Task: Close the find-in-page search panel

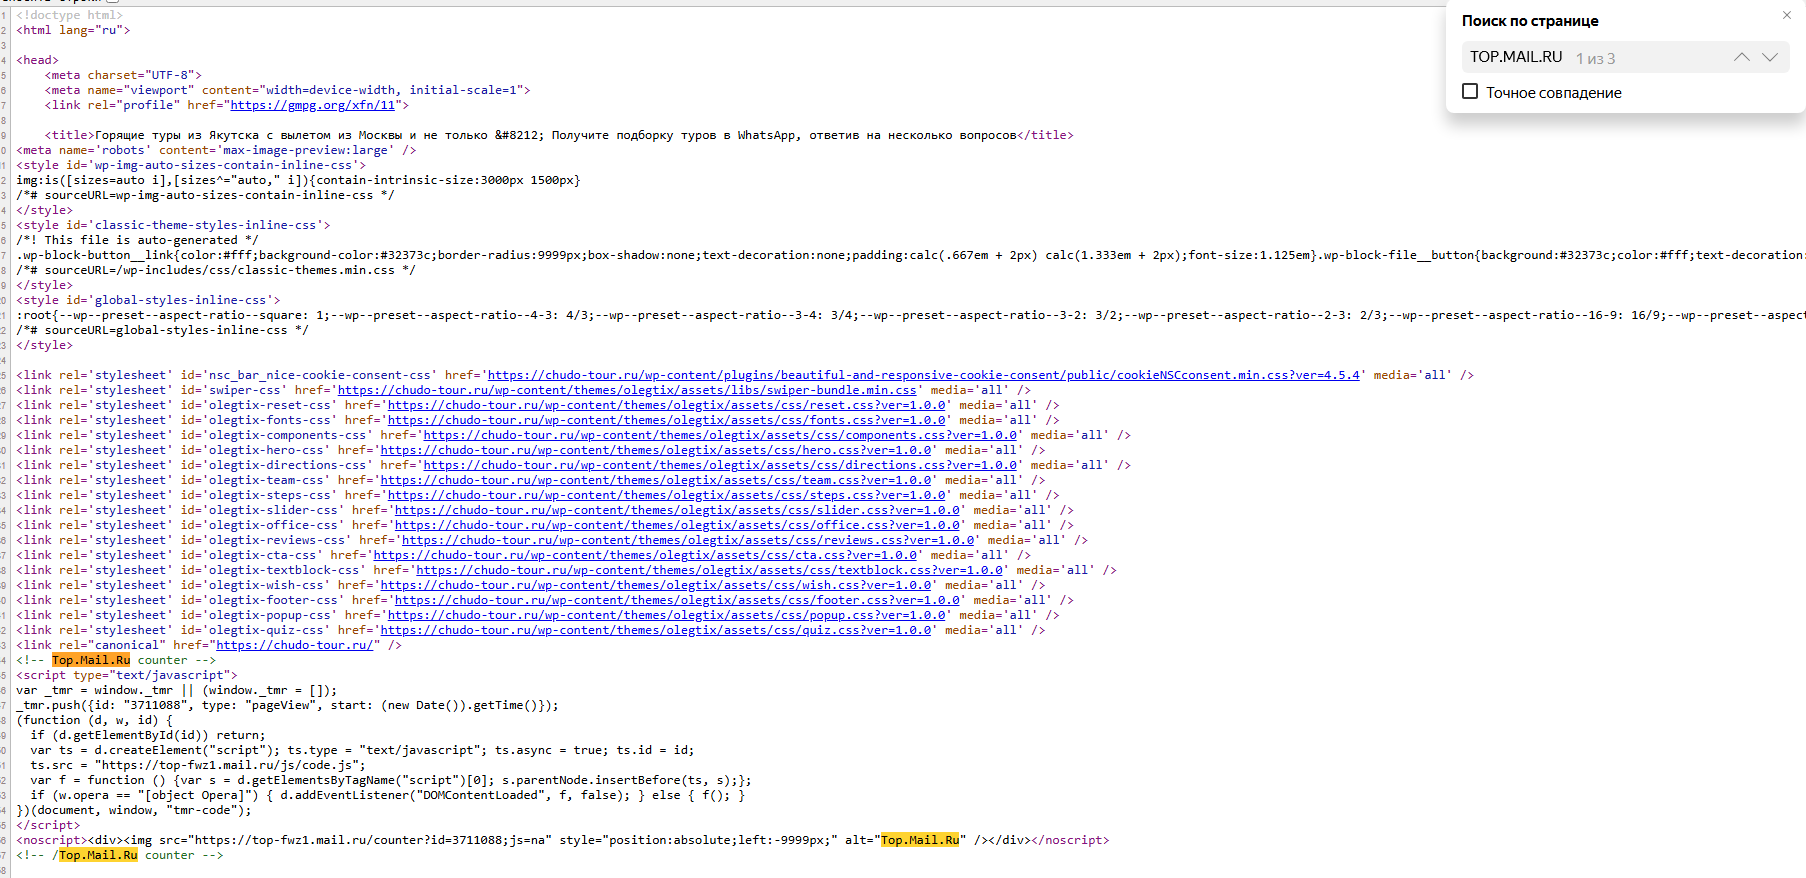Action: pyautogui.click(x=1786, y=15)
